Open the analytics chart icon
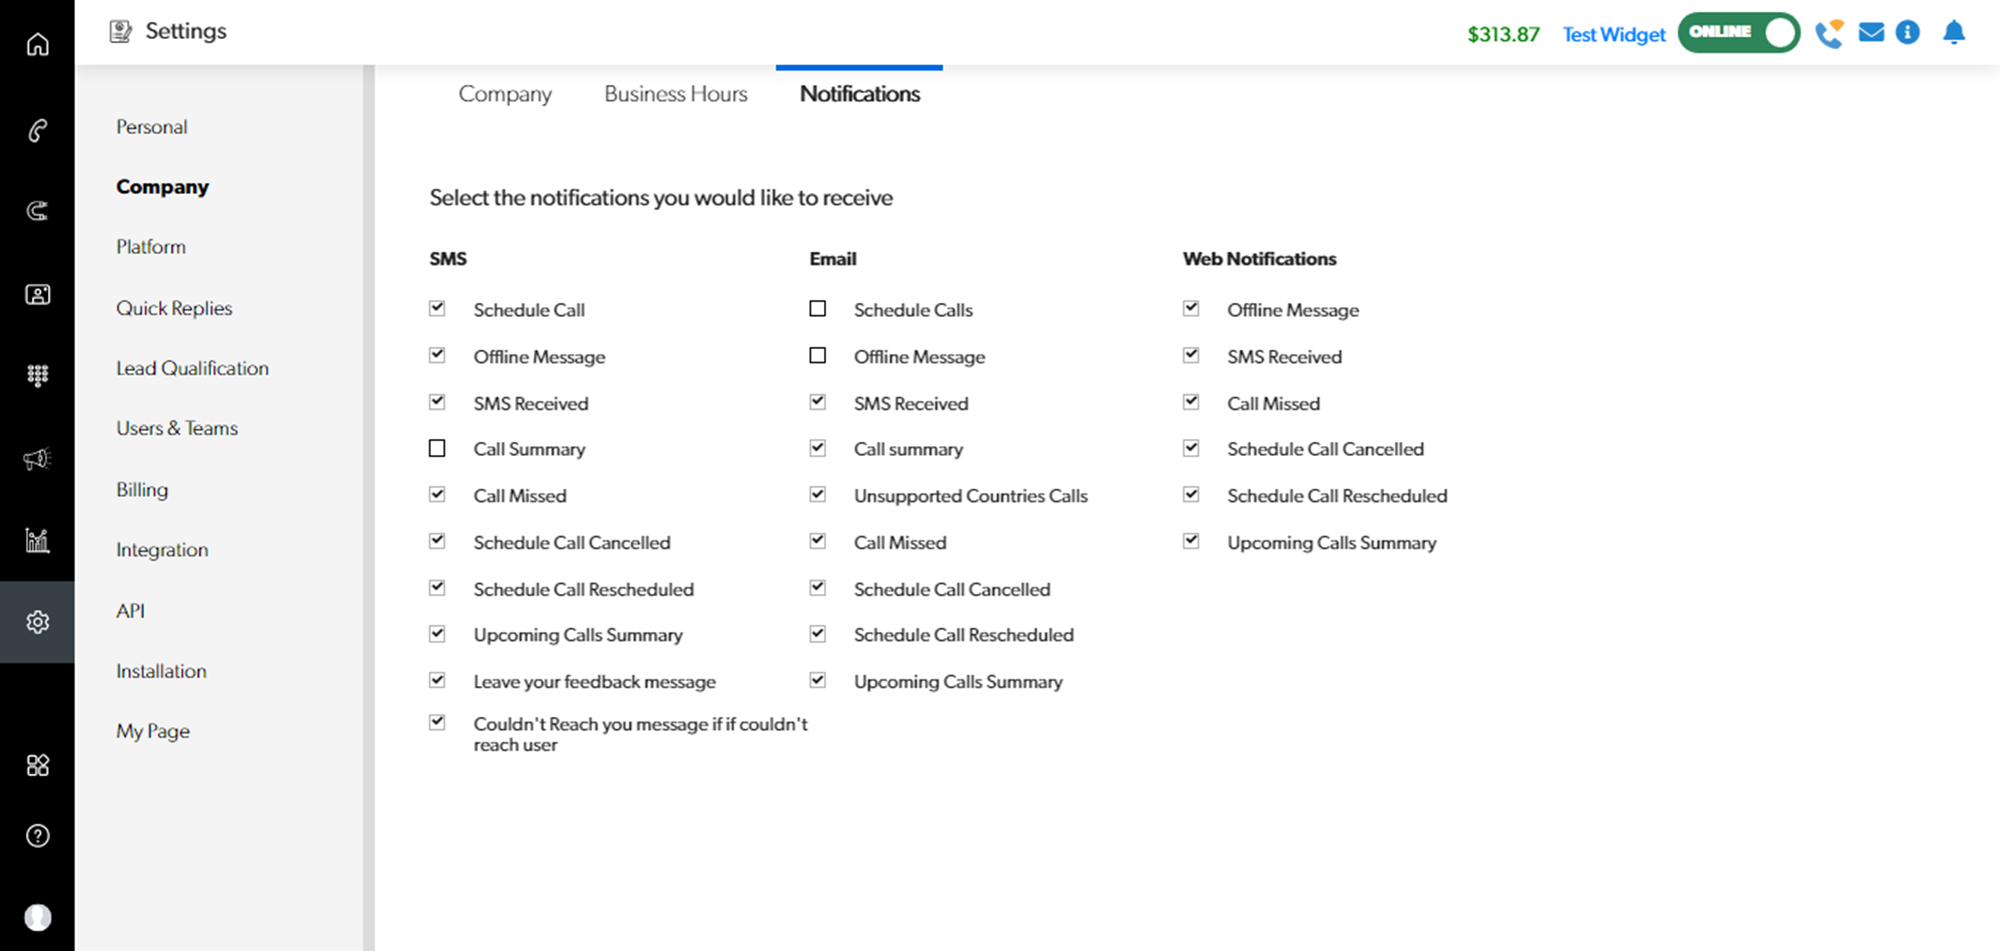The width and height of the screenshot is (2000, 951). tap(37, 541)
